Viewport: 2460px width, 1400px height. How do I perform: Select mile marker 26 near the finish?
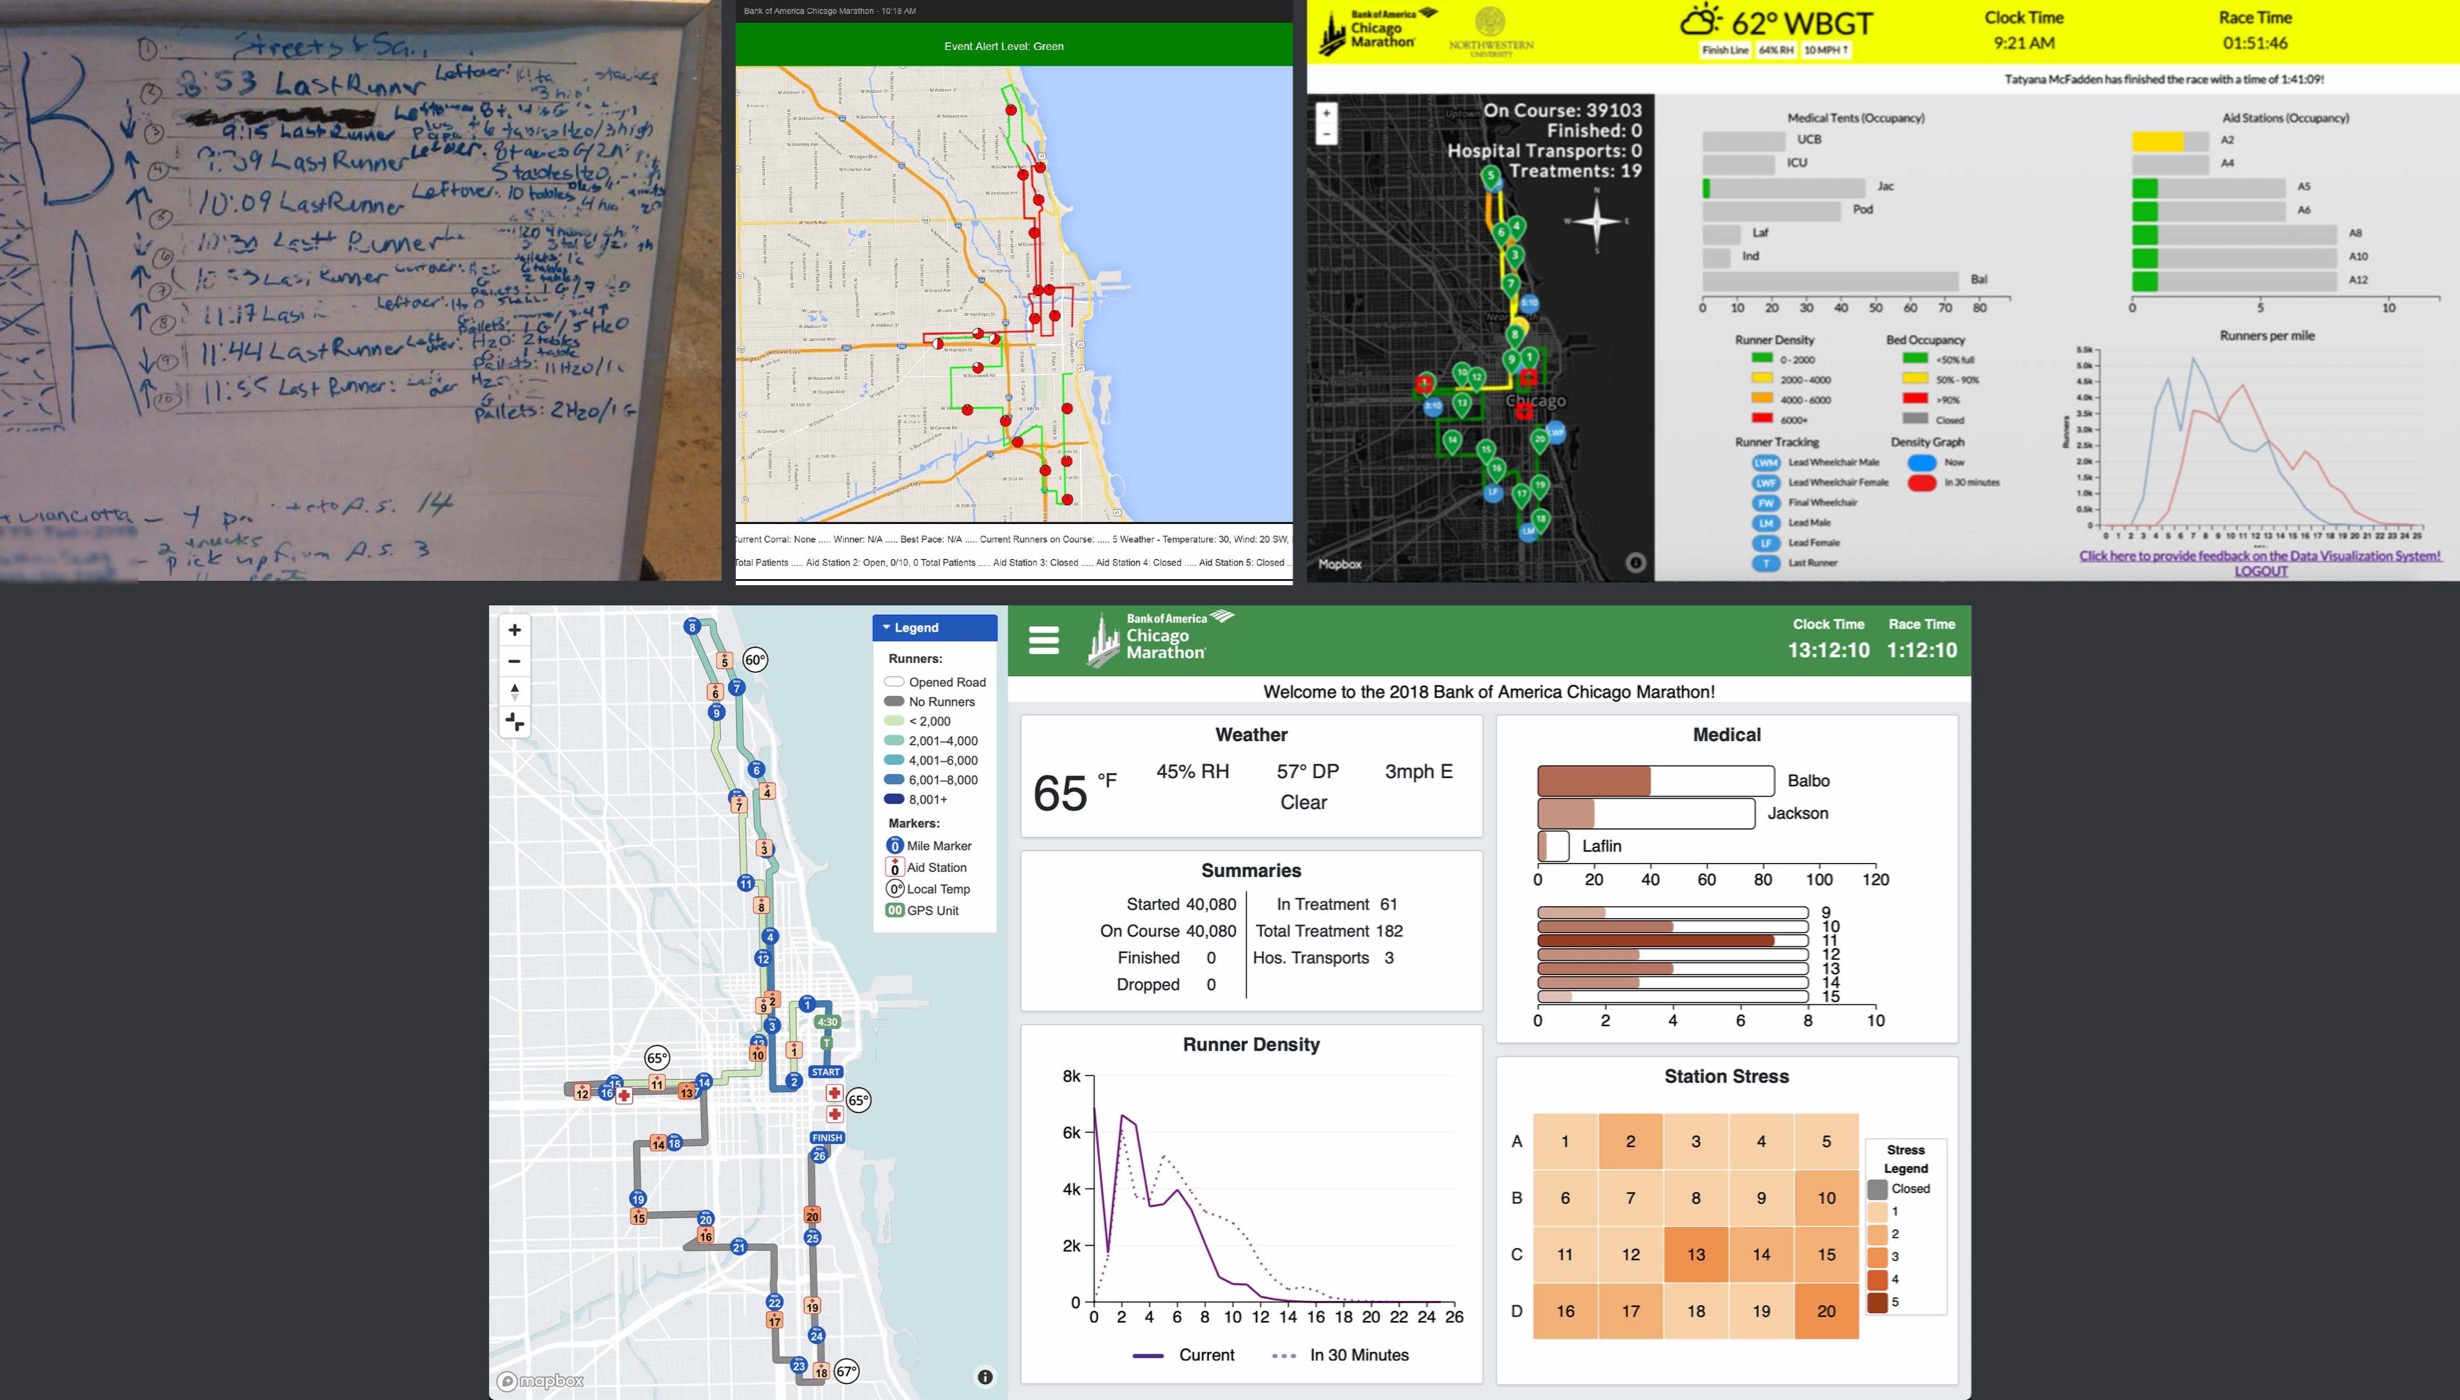819,1155
